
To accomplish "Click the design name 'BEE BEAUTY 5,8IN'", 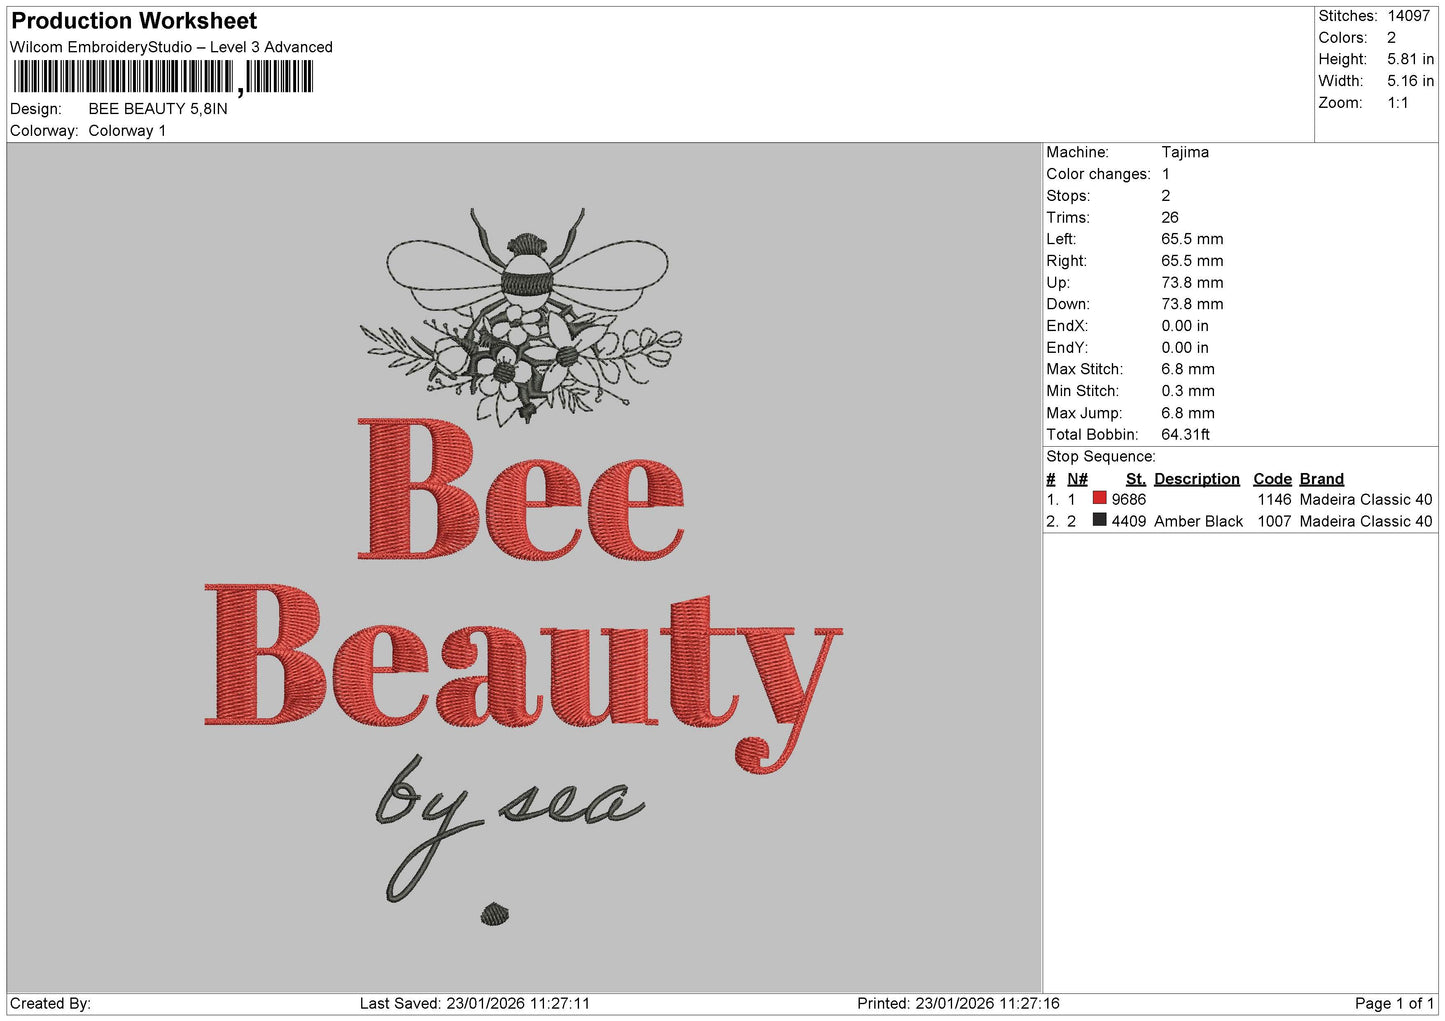I will coord(158,109).
